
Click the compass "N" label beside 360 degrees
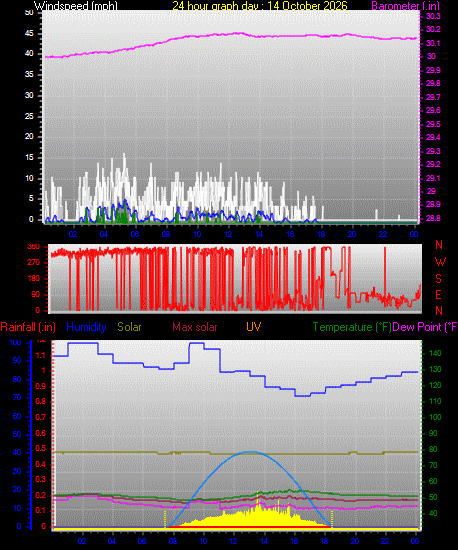439,245
